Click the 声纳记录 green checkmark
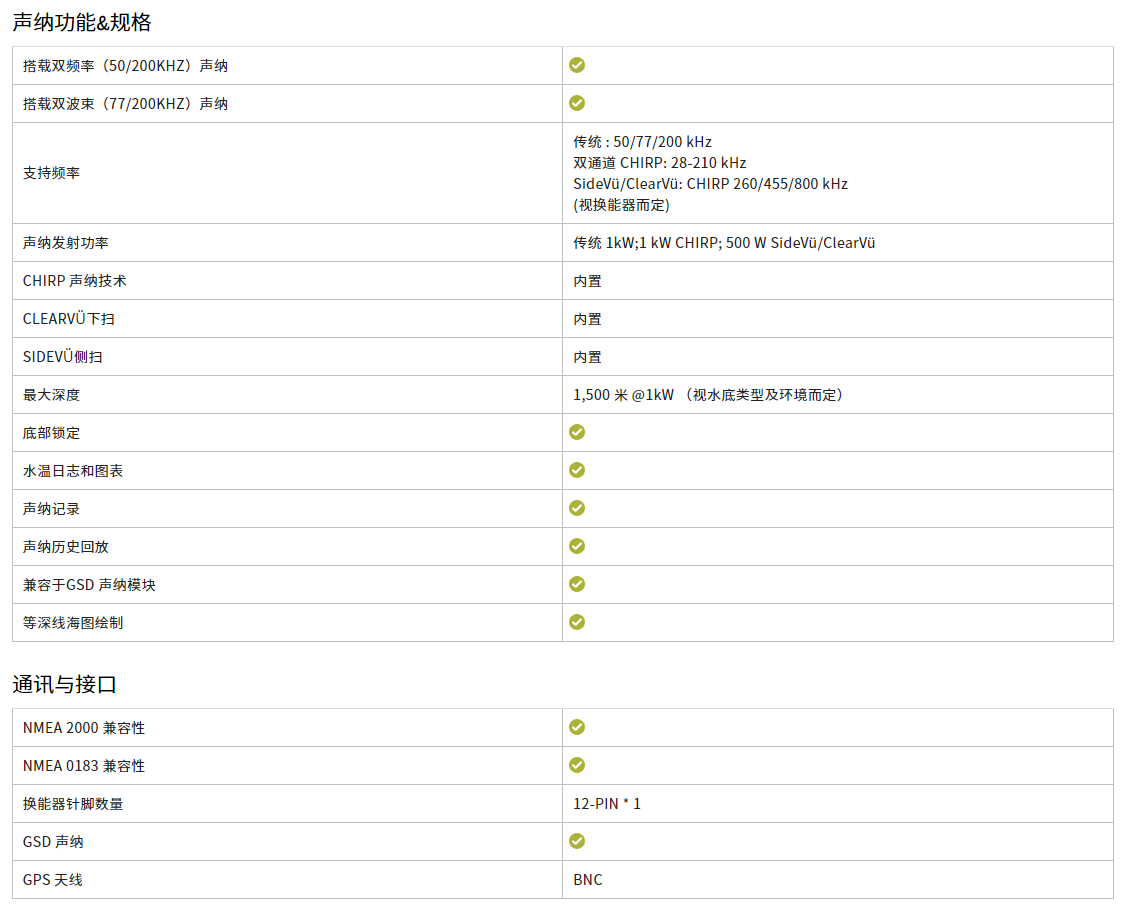This screenshot has height=916, width=1141. click(x=577, y=508)
